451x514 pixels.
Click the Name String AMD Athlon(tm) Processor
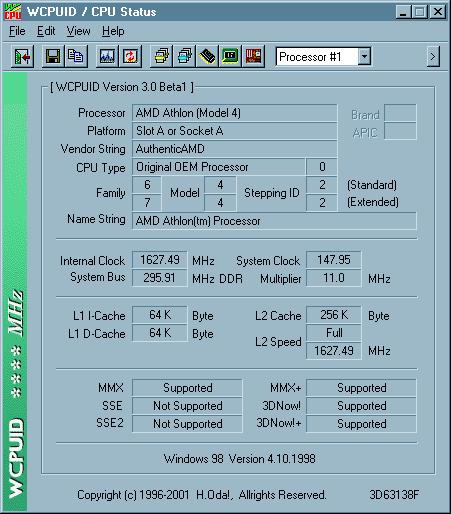274,221
